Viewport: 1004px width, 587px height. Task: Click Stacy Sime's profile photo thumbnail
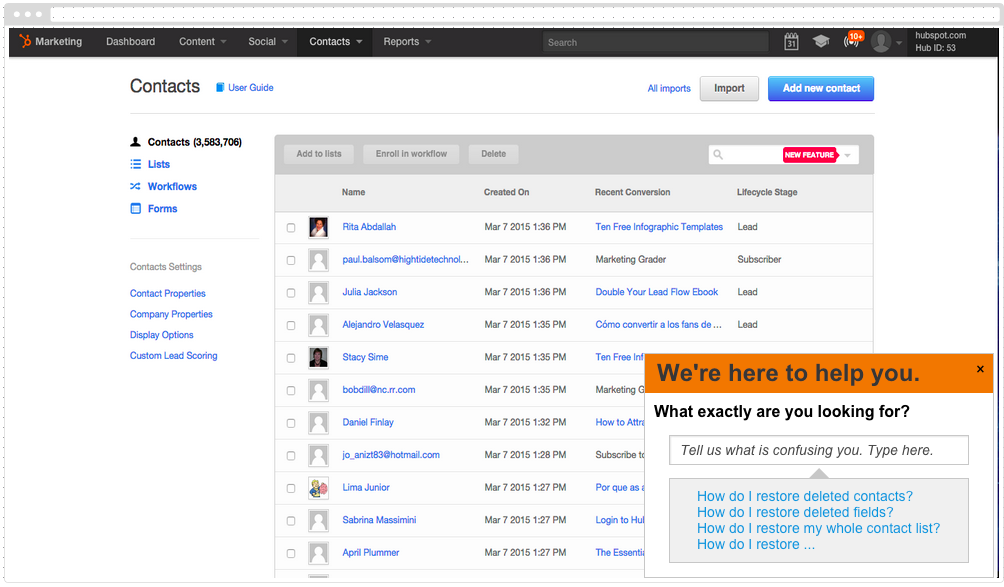click(x=319, y=358)
